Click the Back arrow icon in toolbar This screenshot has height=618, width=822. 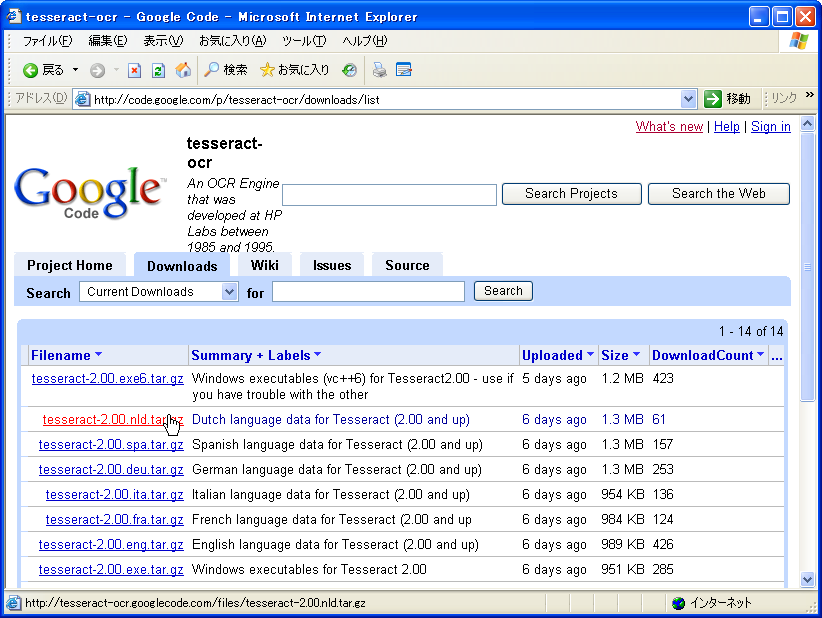point(30,70)
